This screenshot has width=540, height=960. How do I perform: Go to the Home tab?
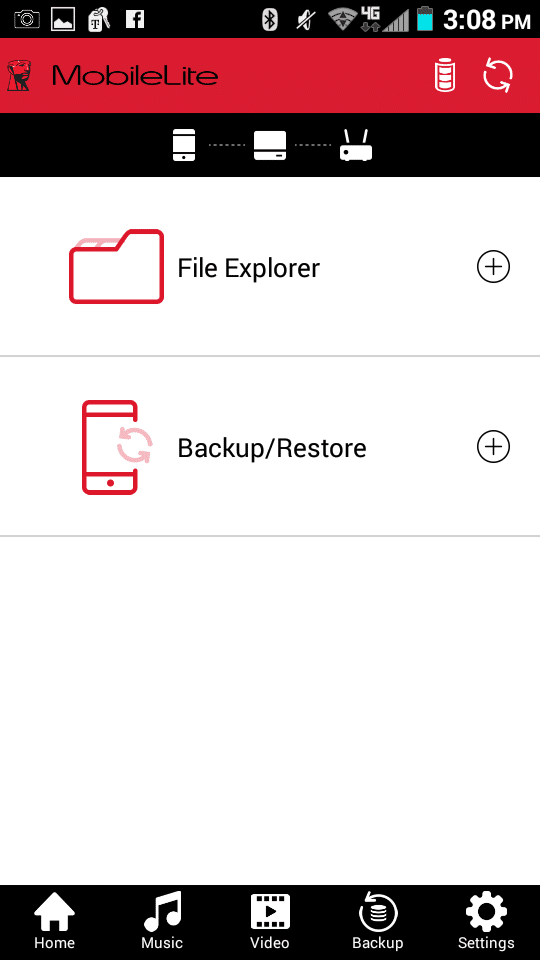tap(54, 921)
